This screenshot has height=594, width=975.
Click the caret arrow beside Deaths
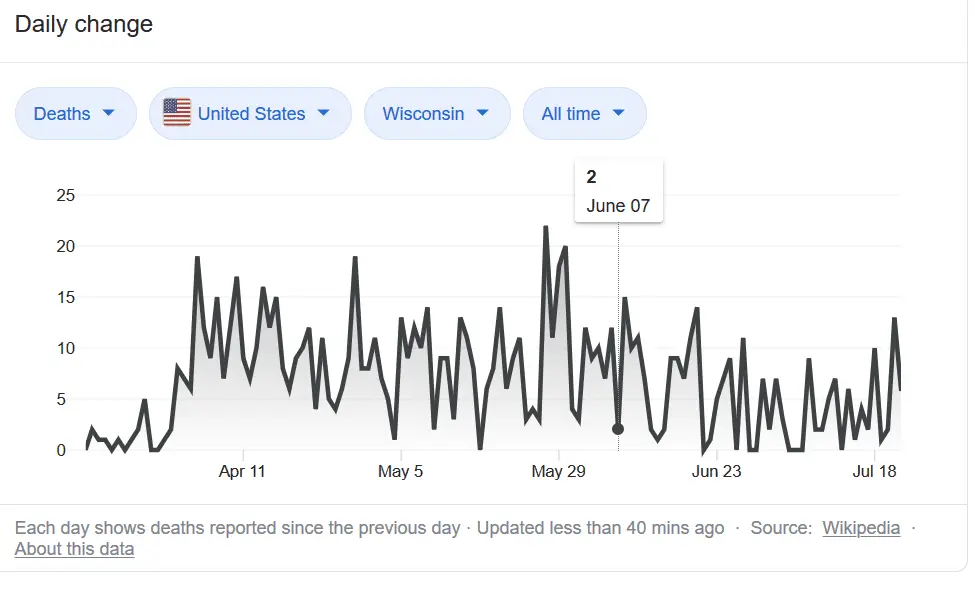108,113
